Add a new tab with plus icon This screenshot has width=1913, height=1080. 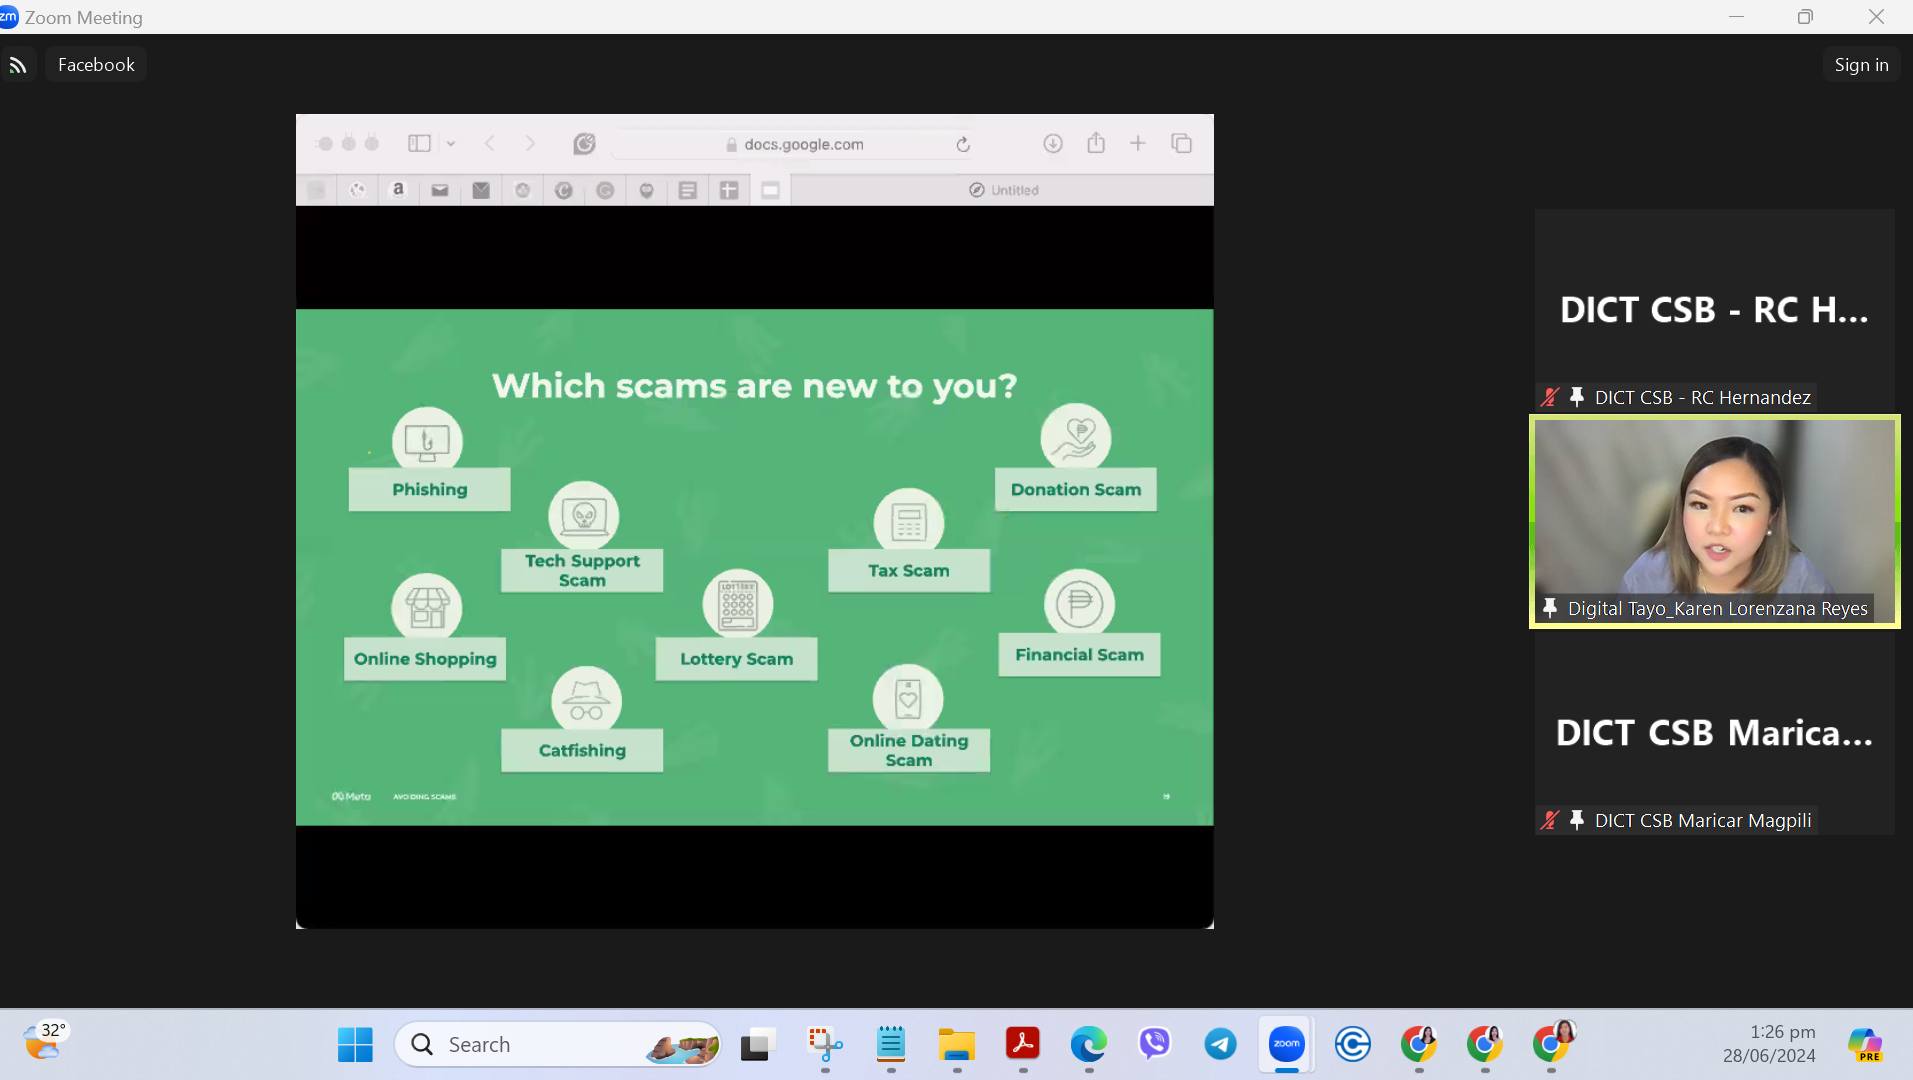coord(1138,144)
